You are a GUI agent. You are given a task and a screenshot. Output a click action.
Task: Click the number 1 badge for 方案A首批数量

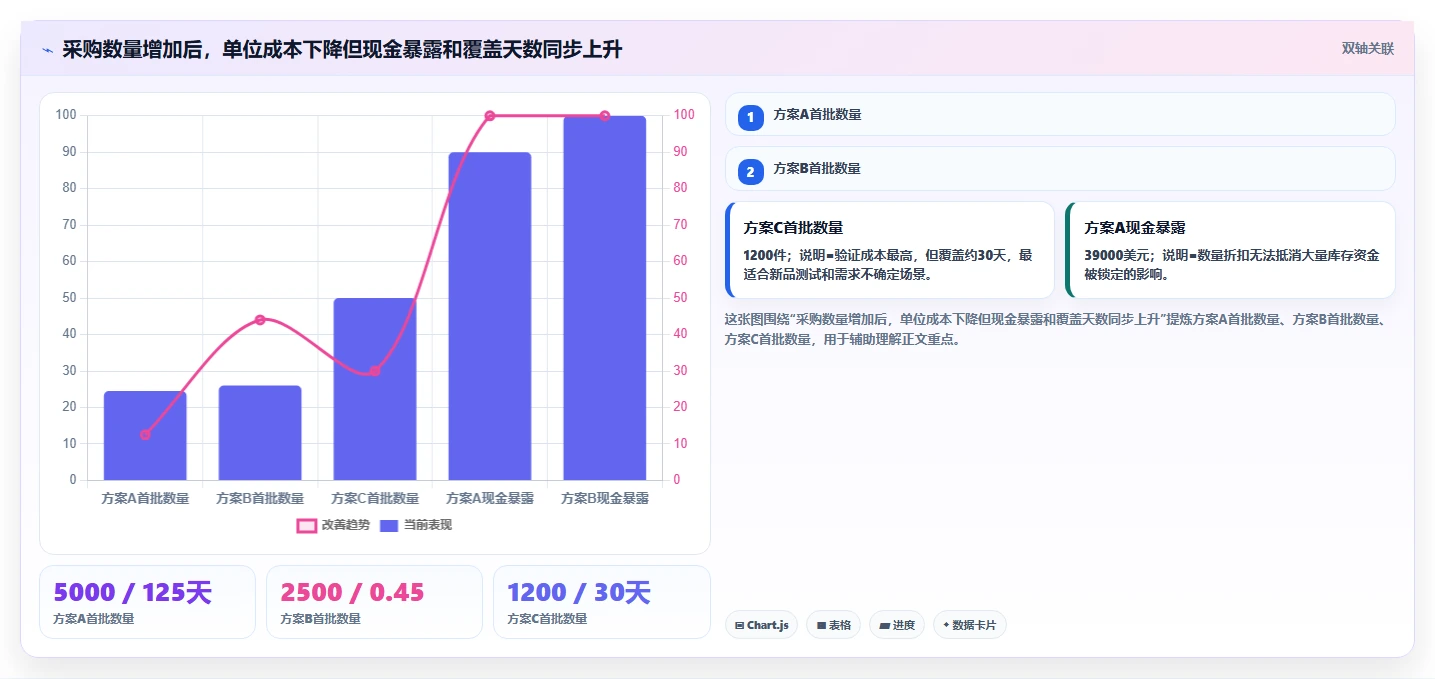click(751, 118)
